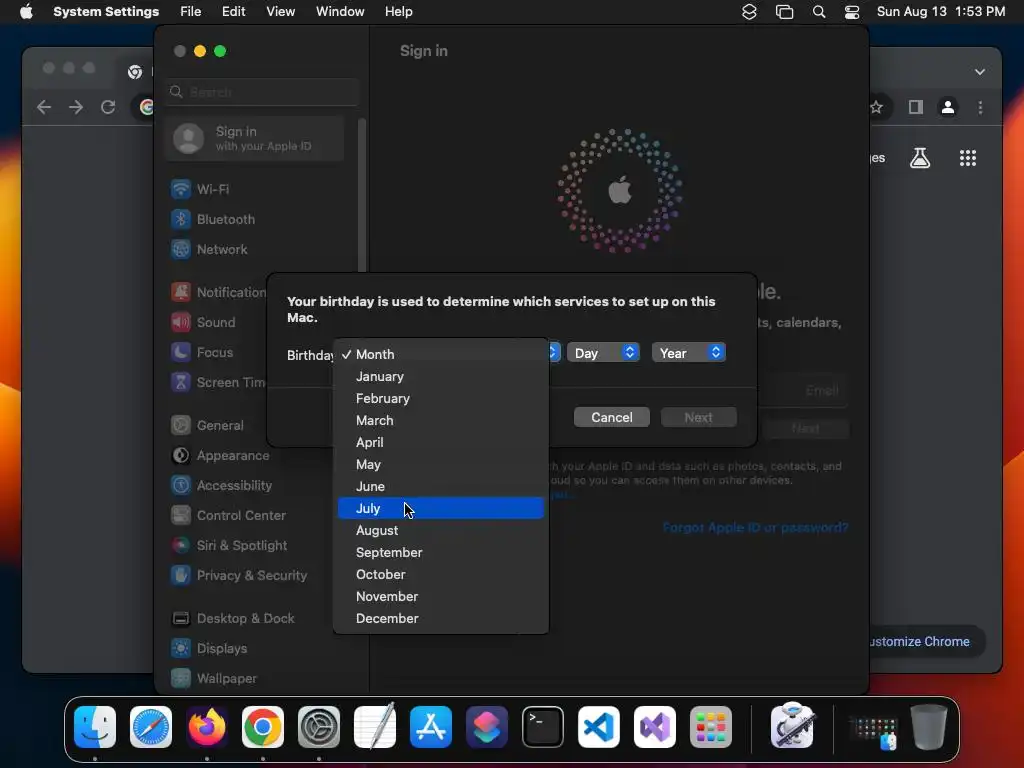1024x768 pixels.
Task: Keep the checked Month placeholder option
Action: point(441,354)
